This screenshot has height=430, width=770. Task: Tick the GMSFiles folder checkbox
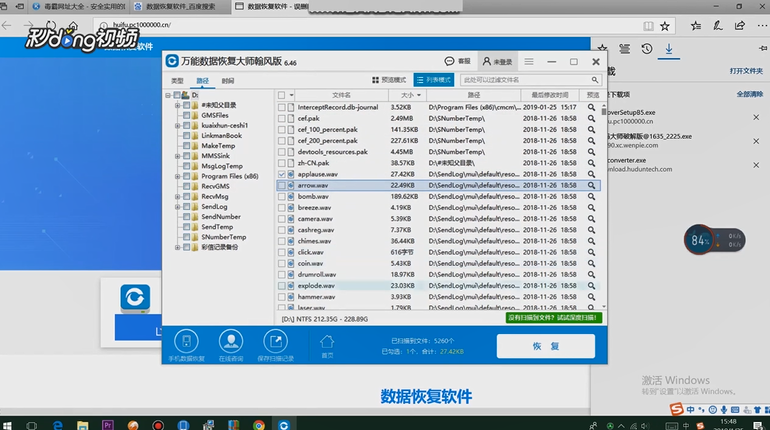pos(187,115)
